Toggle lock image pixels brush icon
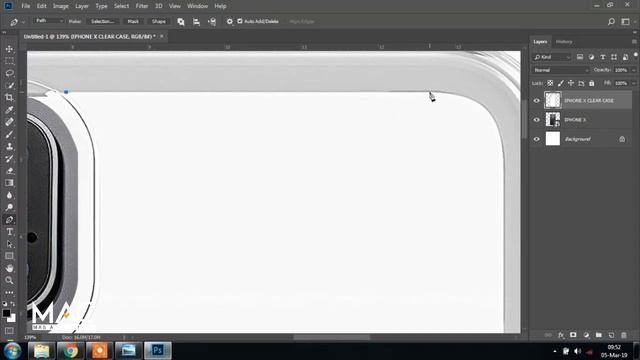The image size is (640, 360). 561,83
